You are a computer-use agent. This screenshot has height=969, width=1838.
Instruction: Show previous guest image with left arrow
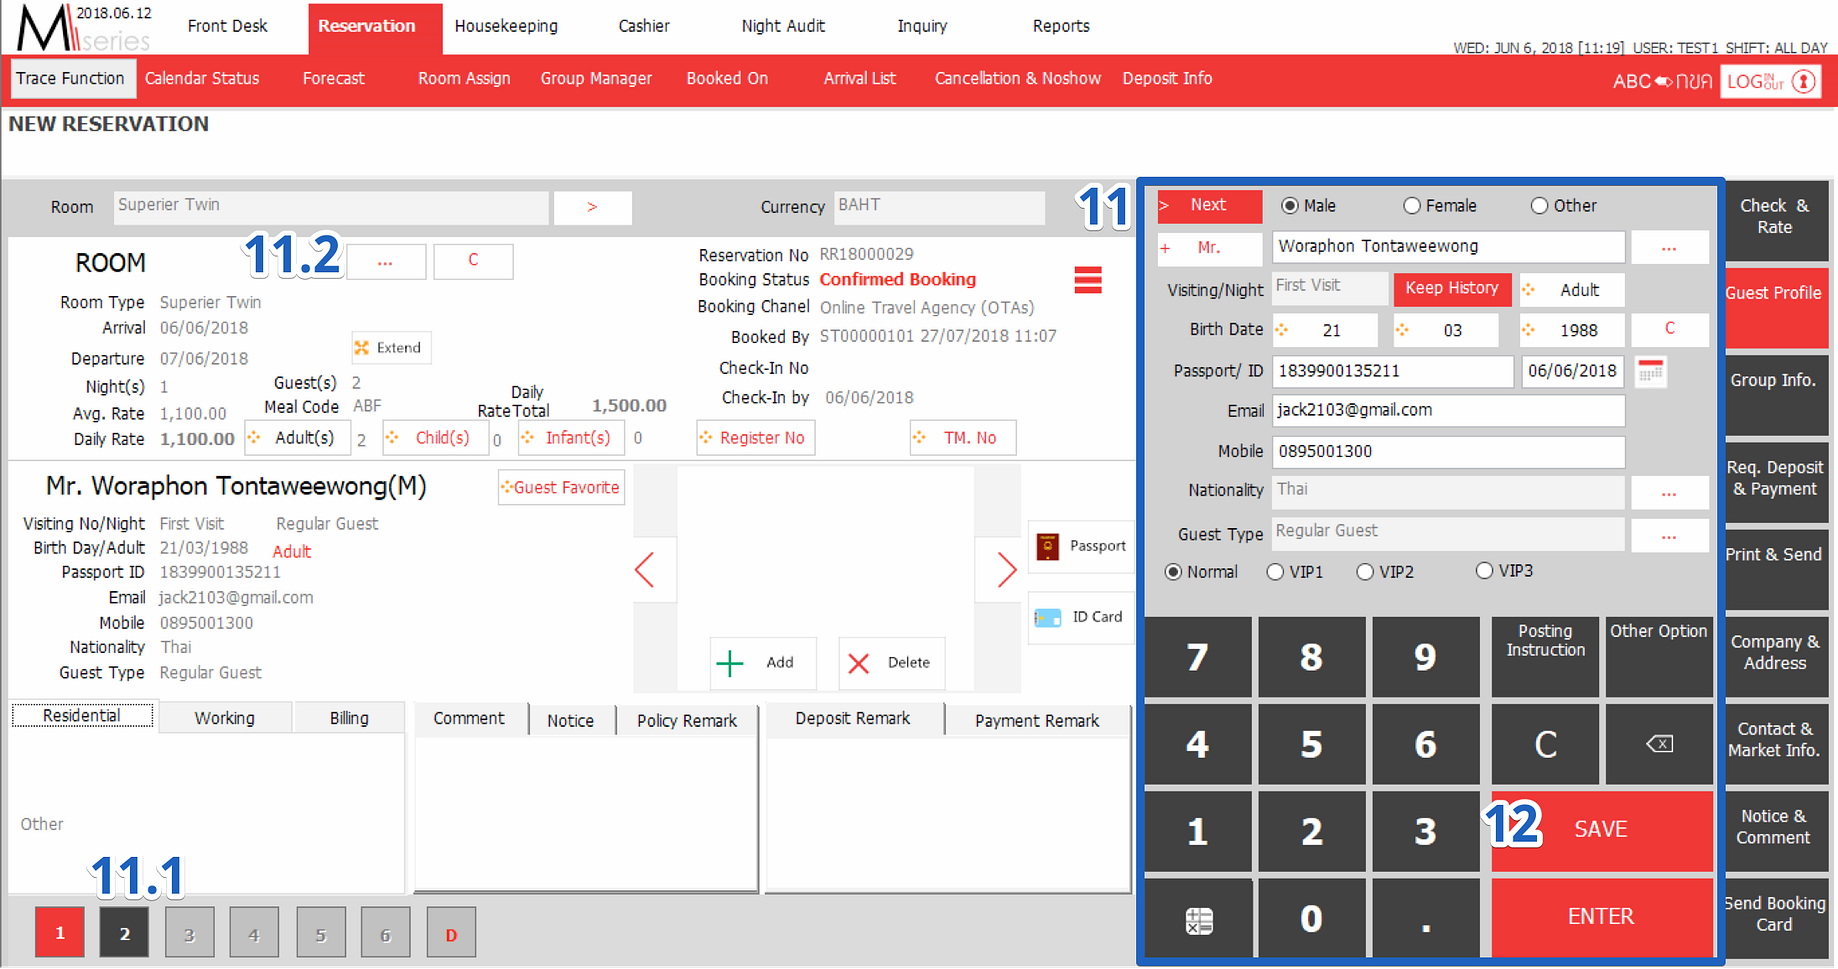pos(645,570)
